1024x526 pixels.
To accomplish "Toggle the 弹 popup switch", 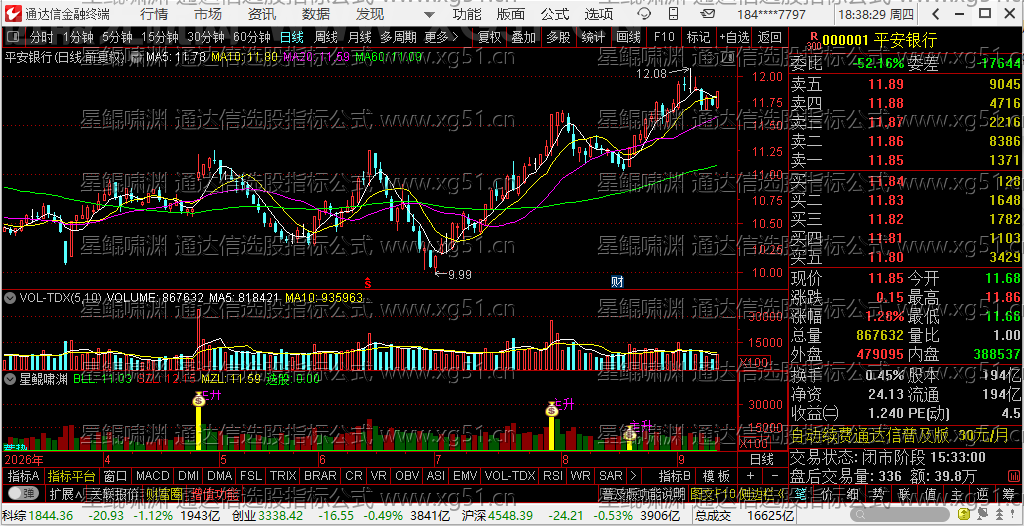I will coord(24,493).
